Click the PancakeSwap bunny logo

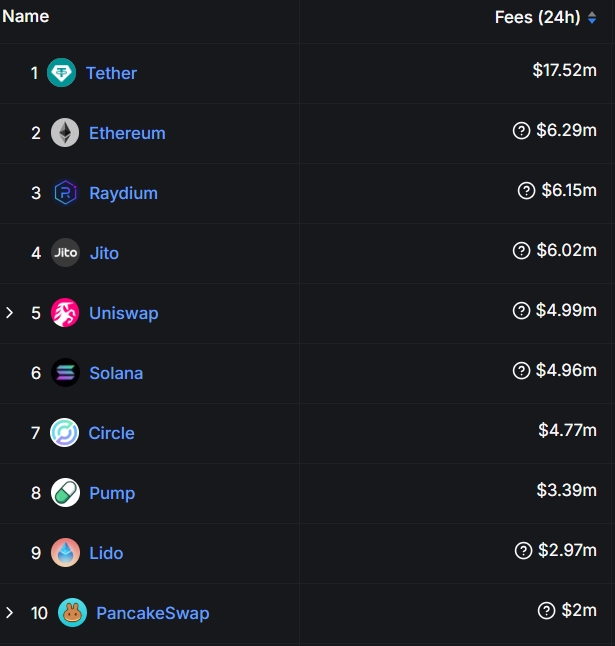[72, 613]
